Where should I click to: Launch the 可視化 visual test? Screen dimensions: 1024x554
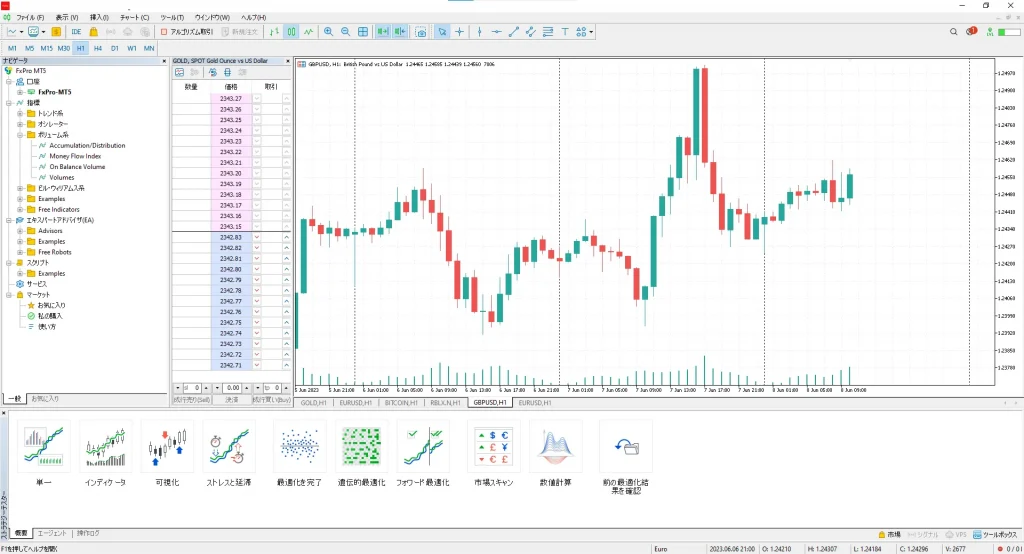point(167,454)
